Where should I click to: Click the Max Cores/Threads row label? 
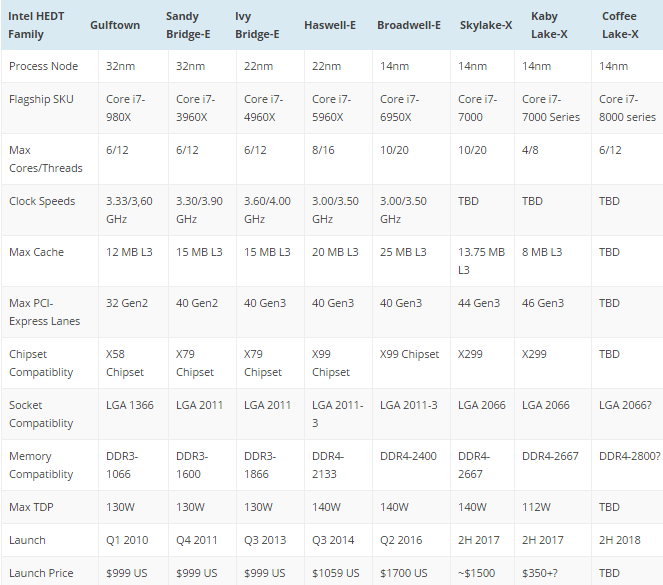(x=46, y=159)
